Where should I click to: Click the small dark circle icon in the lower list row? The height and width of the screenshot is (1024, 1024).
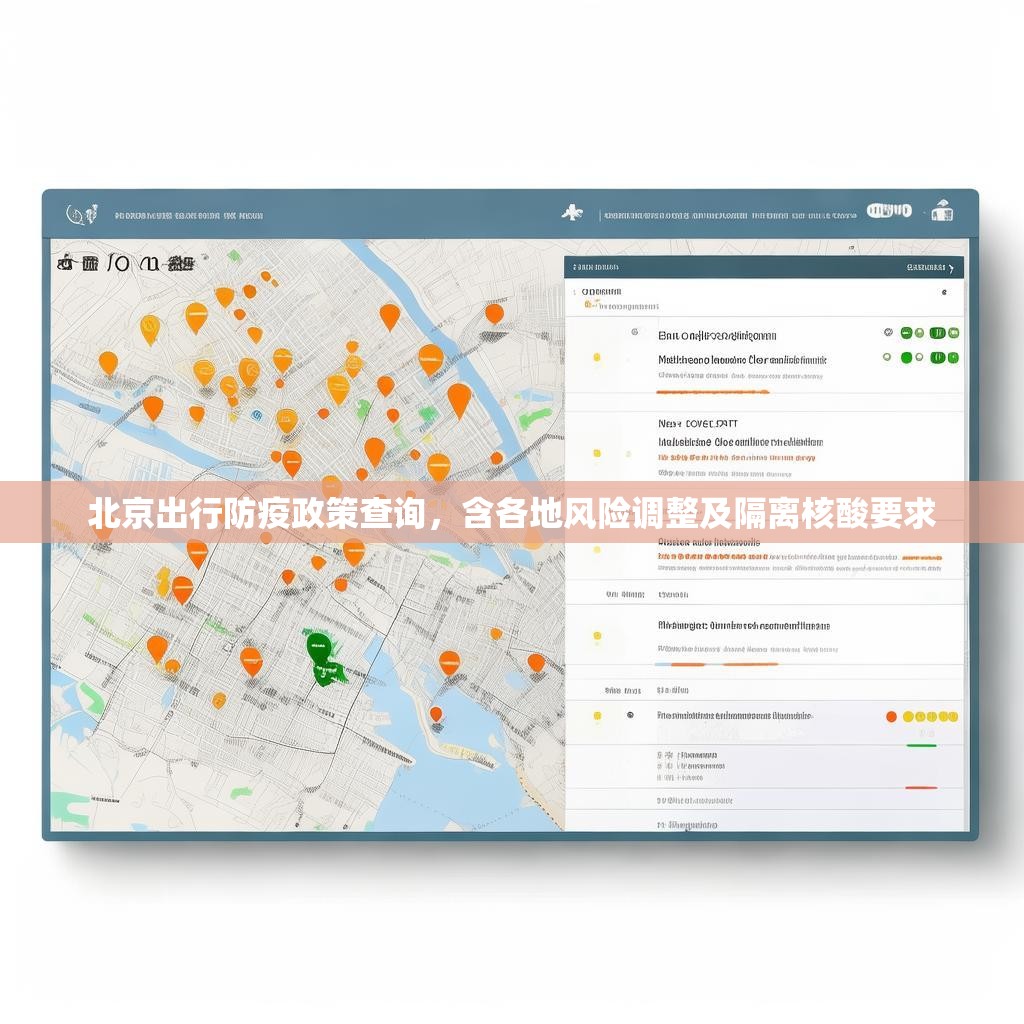tap(630, 716)
